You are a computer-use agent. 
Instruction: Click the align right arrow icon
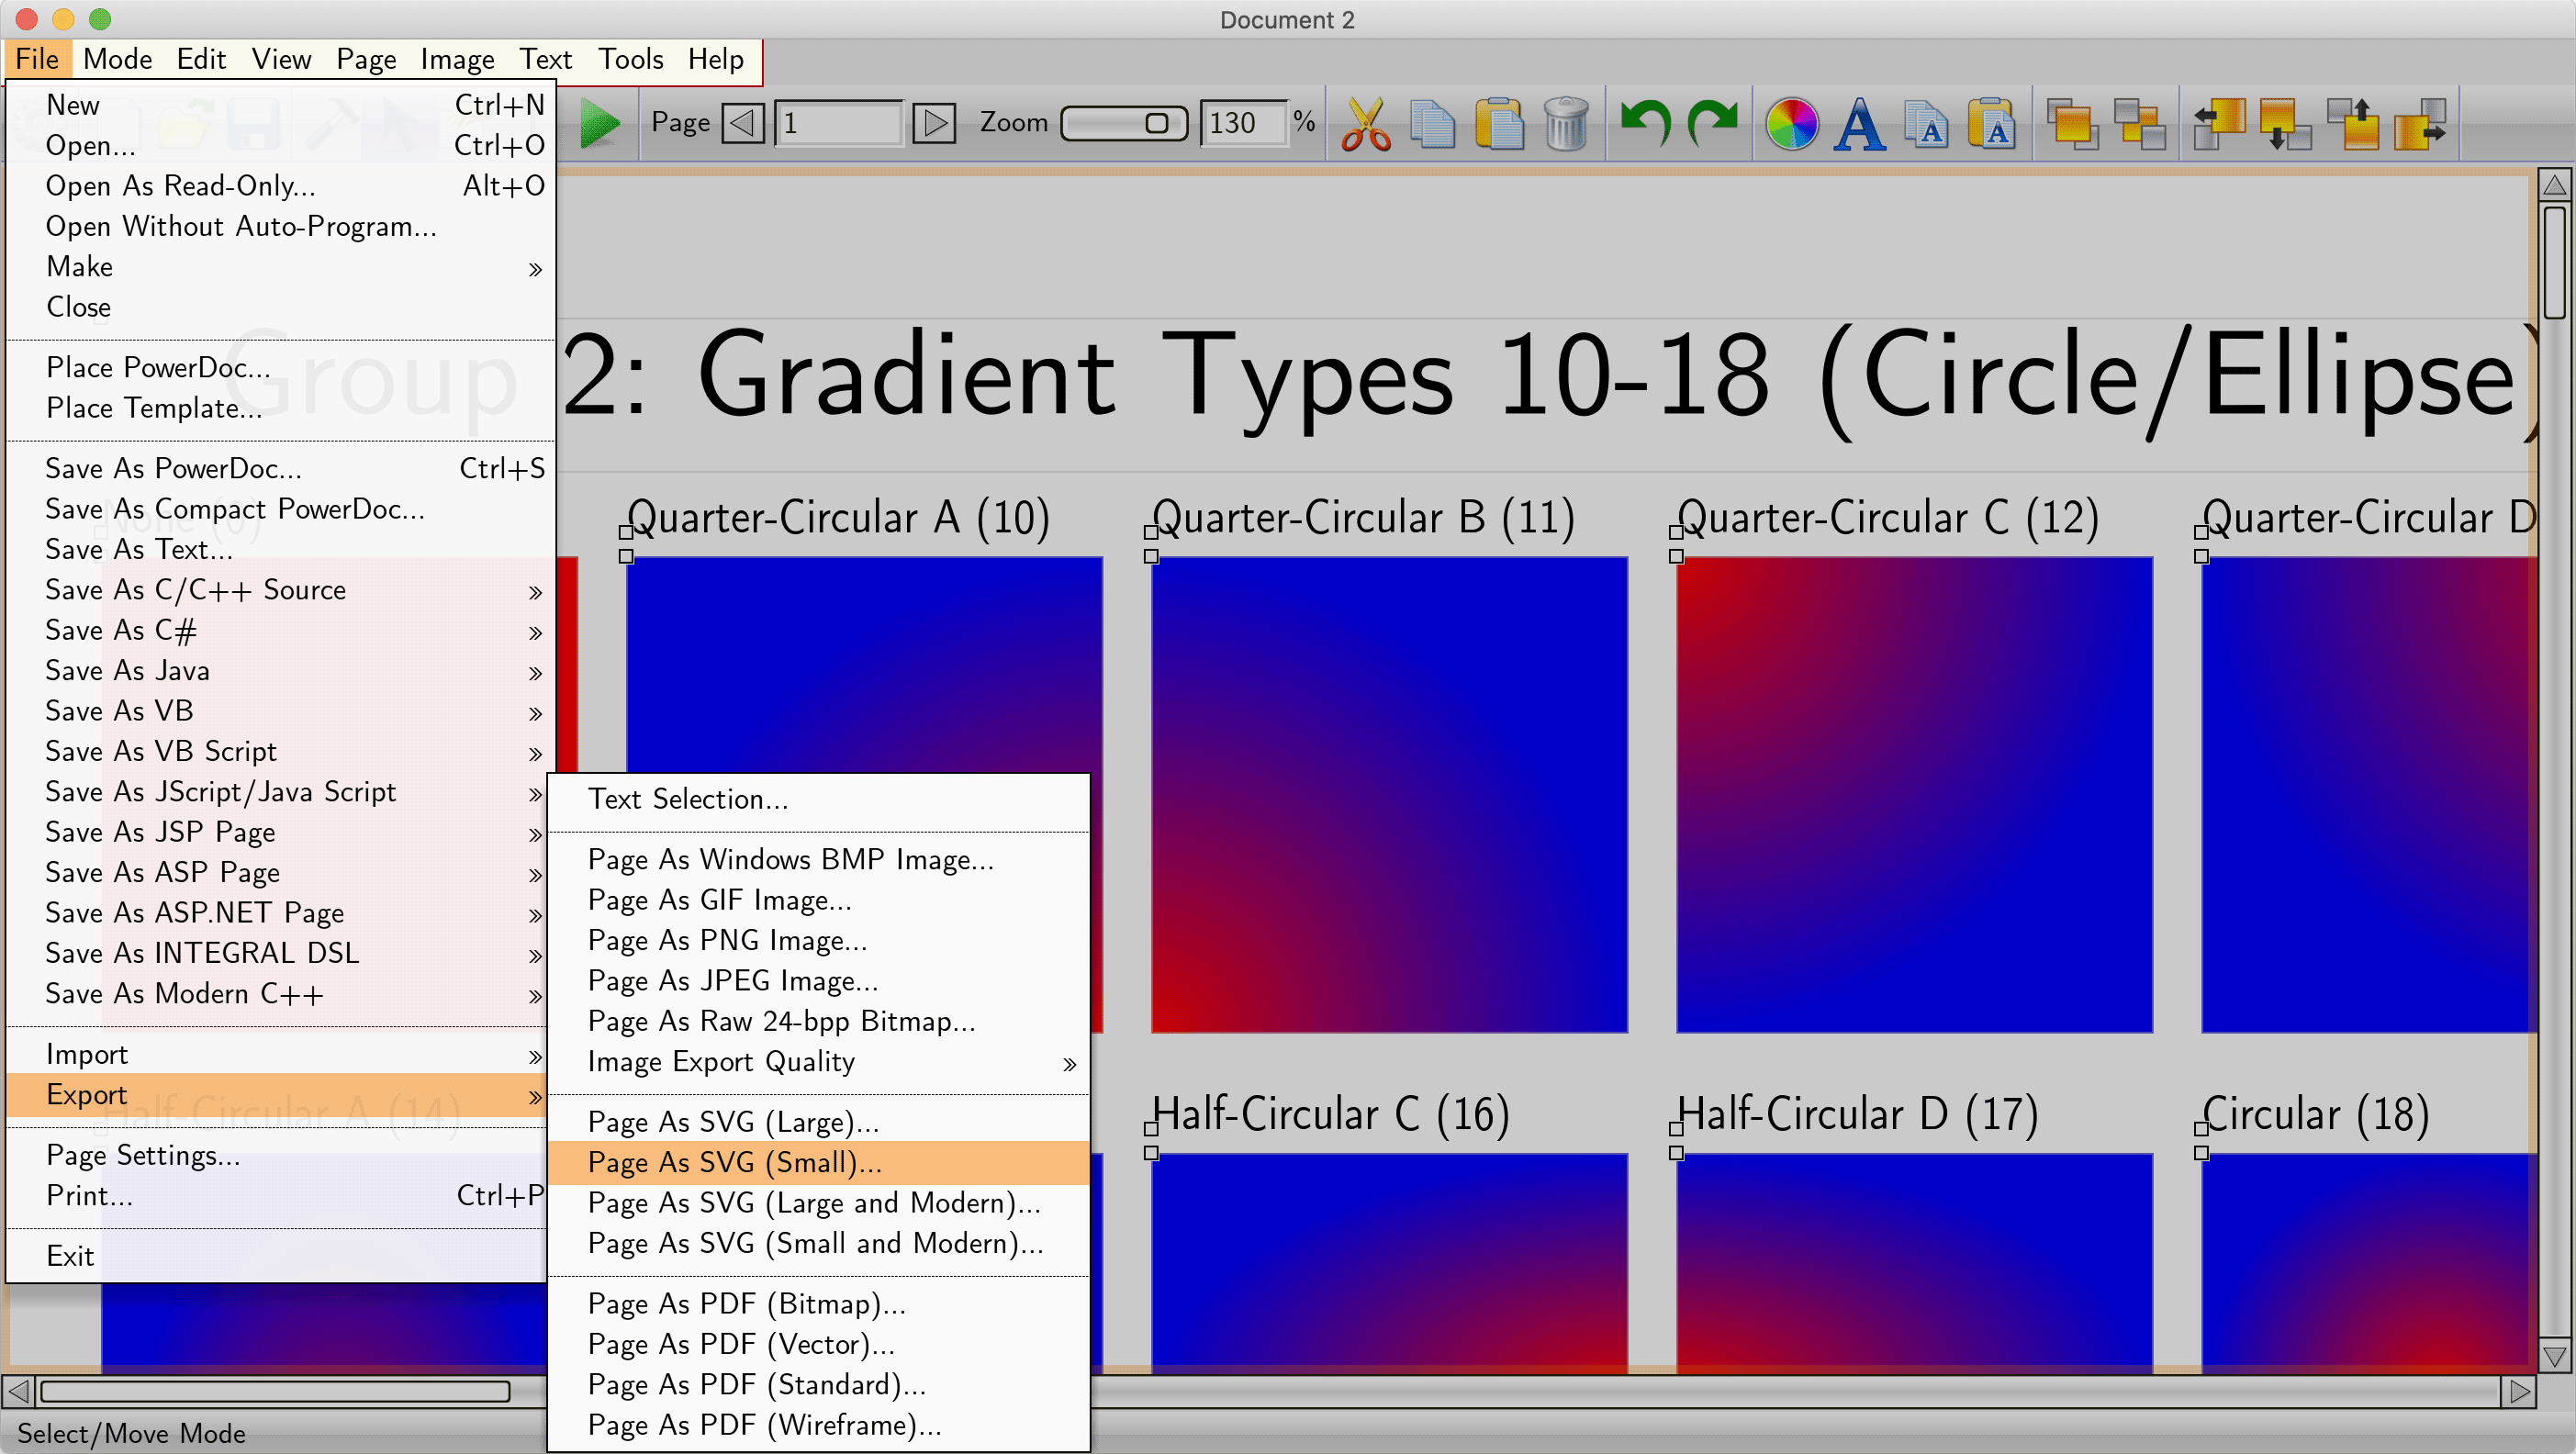pos(2420,124)
